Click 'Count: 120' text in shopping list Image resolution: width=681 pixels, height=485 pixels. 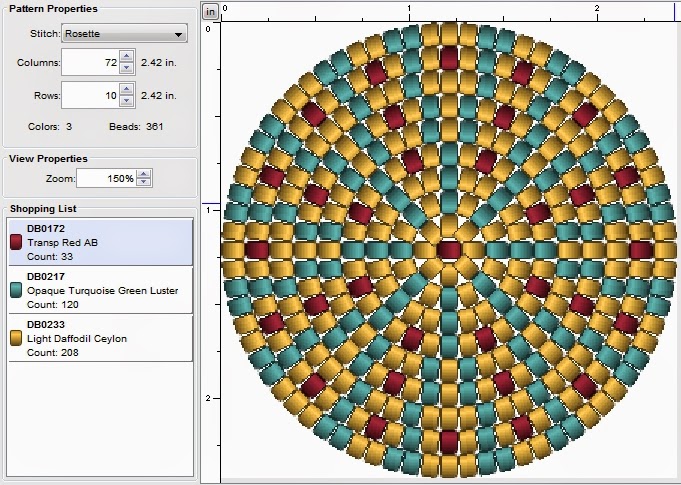click(x=53, y=305)
